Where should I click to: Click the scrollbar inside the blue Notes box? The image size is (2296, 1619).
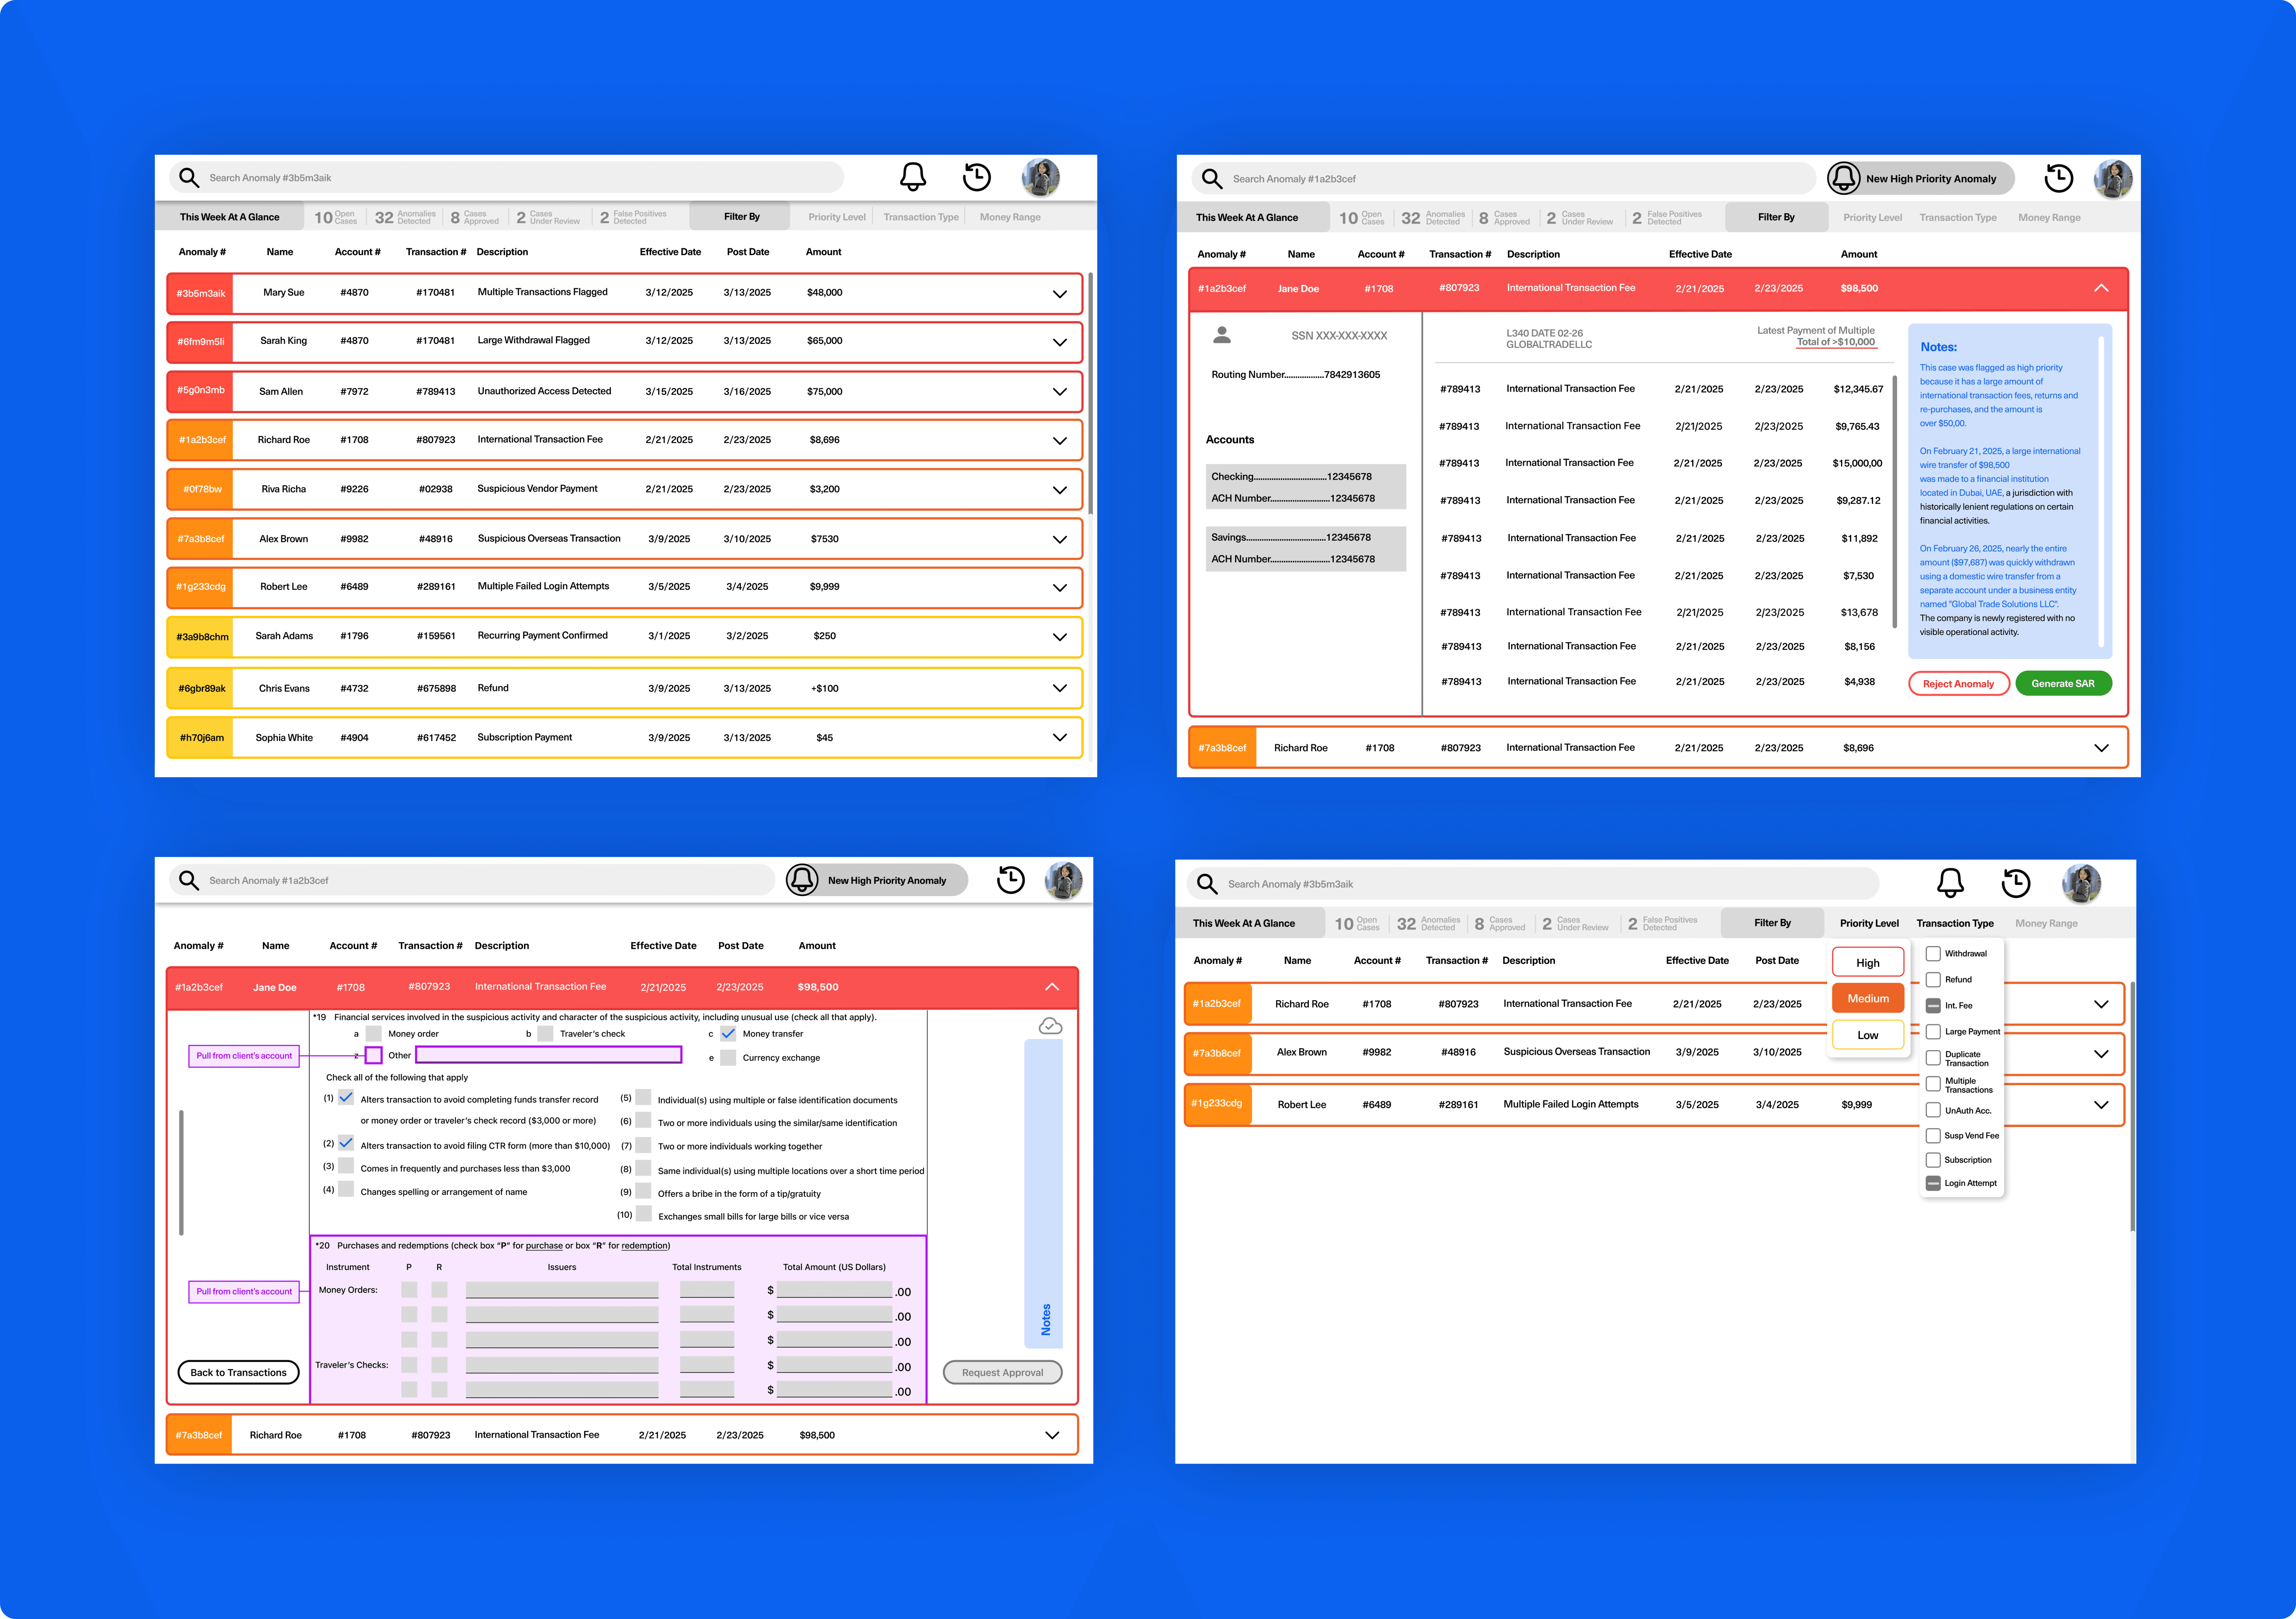(2101, 490)
